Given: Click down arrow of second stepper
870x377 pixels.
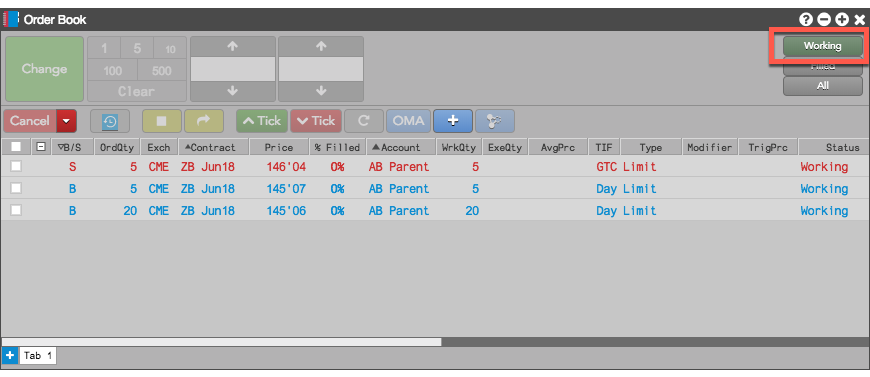Looking at the screenshot, I should 321,91.
